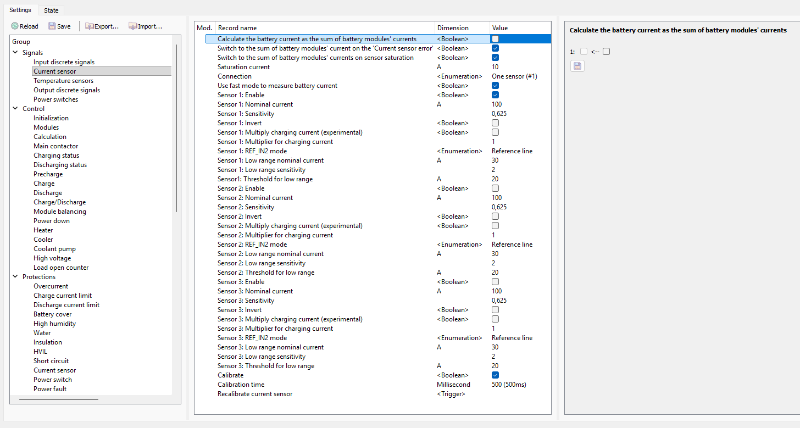Screen dimensions: 800x428
Task: Click the tree panel horizontal scrollbar
Action: point(59,399)
